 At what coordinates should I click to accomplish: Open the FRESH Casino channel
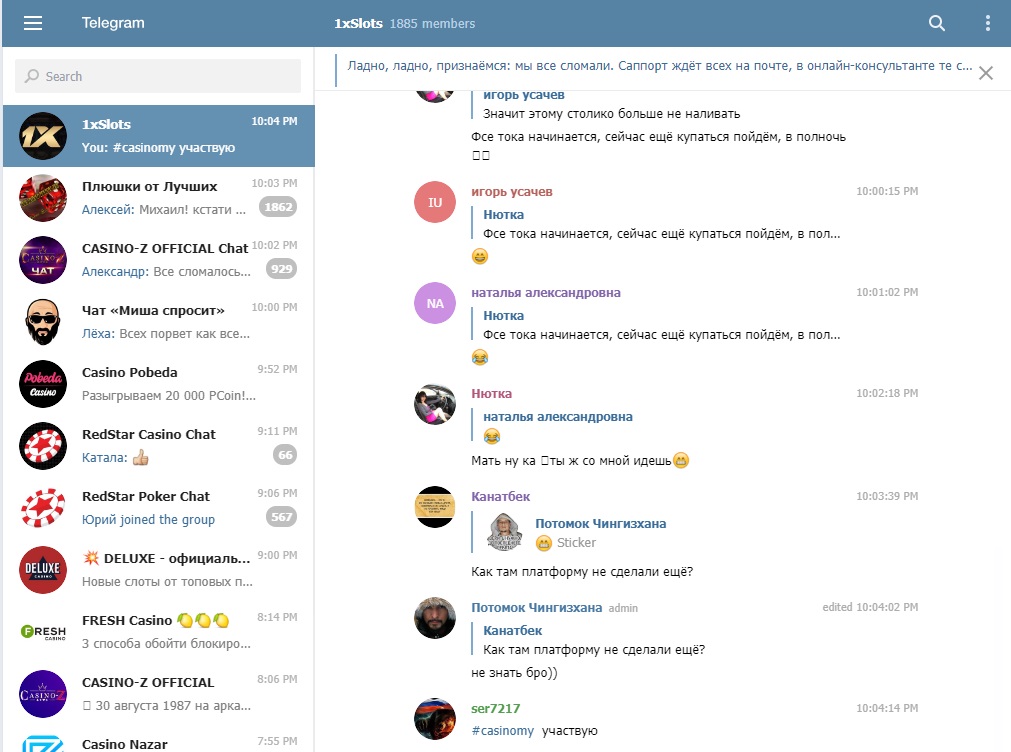[159, 631]
